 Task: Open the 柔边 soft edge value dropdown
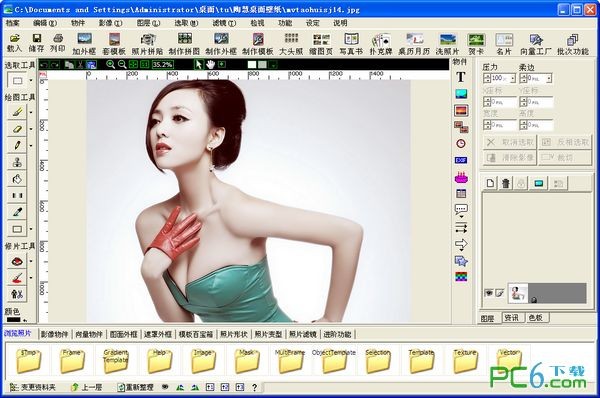549,78
